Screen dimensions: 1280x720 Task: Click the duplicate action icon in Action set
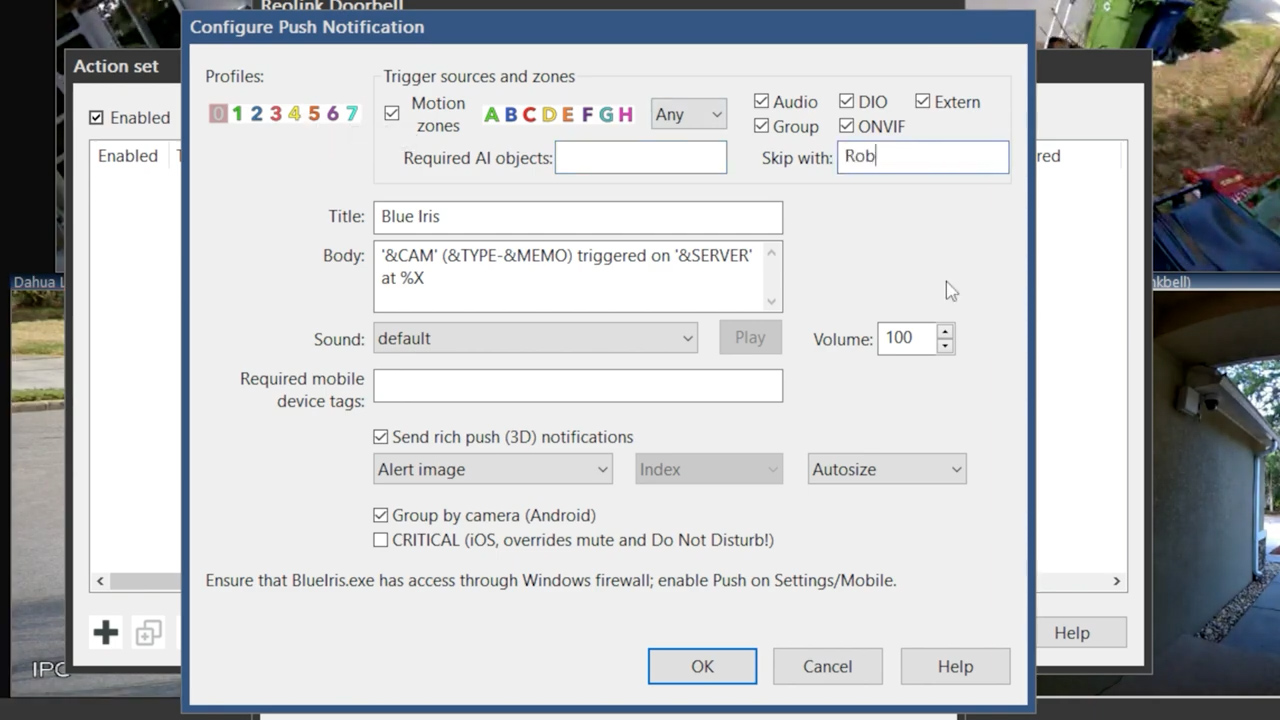(148, 632)
